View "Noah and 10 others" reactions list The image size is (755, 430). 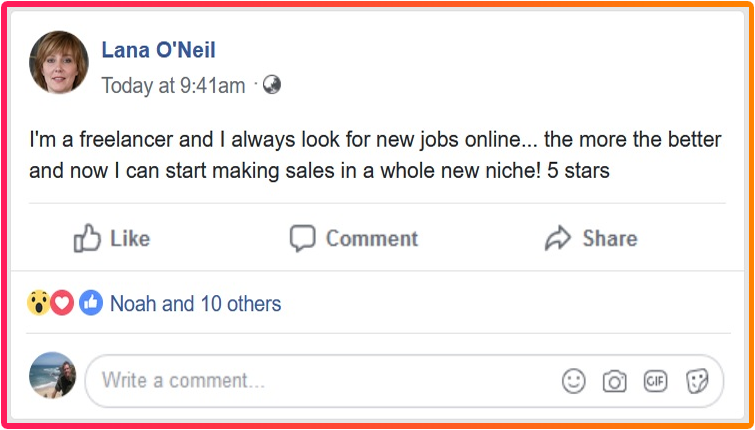[x=195, y=303]
